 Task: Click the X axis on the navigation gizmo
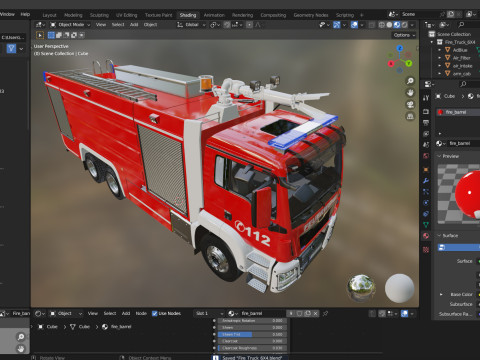click(391, 63)
